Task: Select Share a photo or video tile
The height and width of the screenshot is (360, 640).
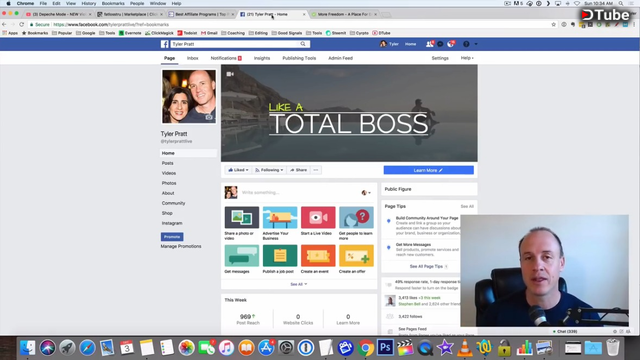Action: point(242,223)
